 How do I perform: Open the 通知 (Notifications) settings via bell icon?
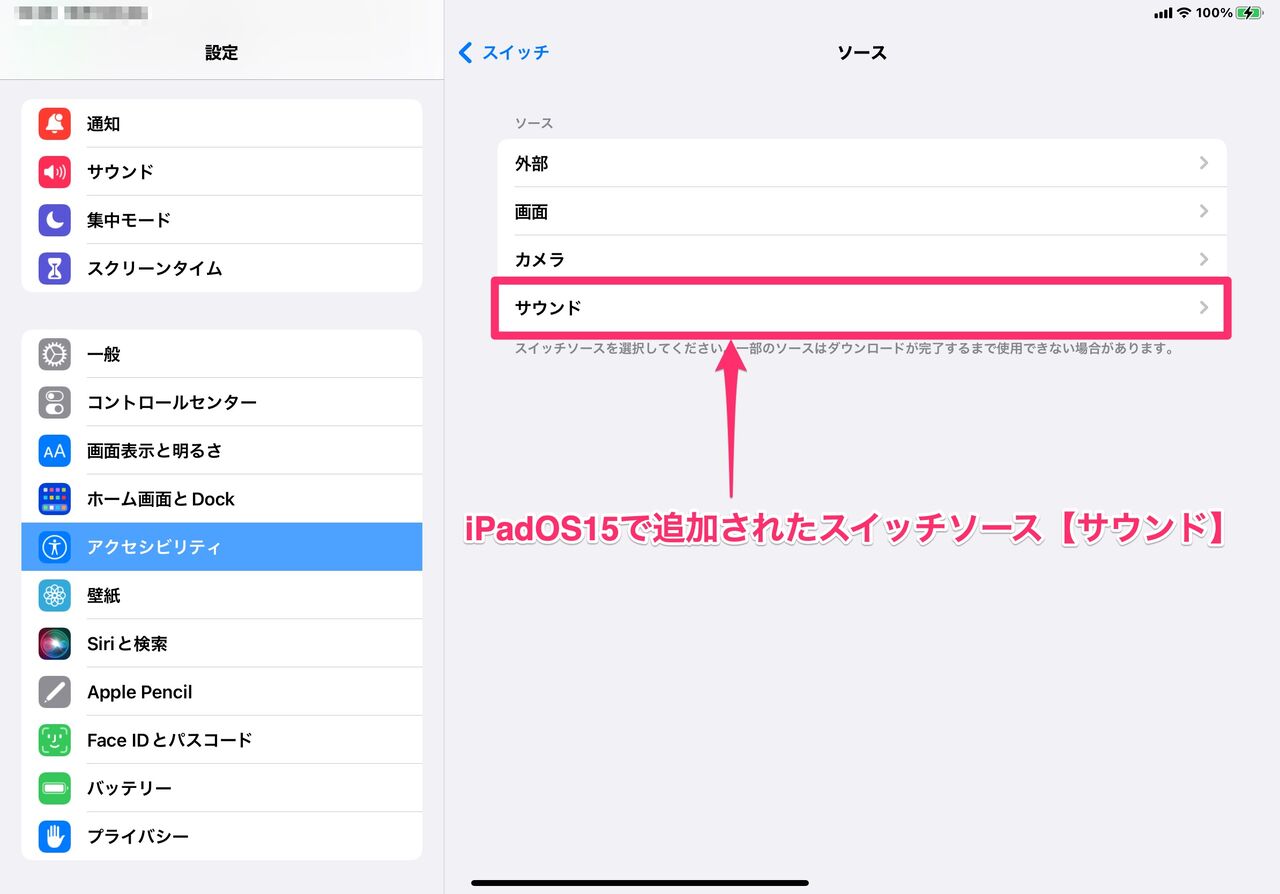tap(54, 123)
